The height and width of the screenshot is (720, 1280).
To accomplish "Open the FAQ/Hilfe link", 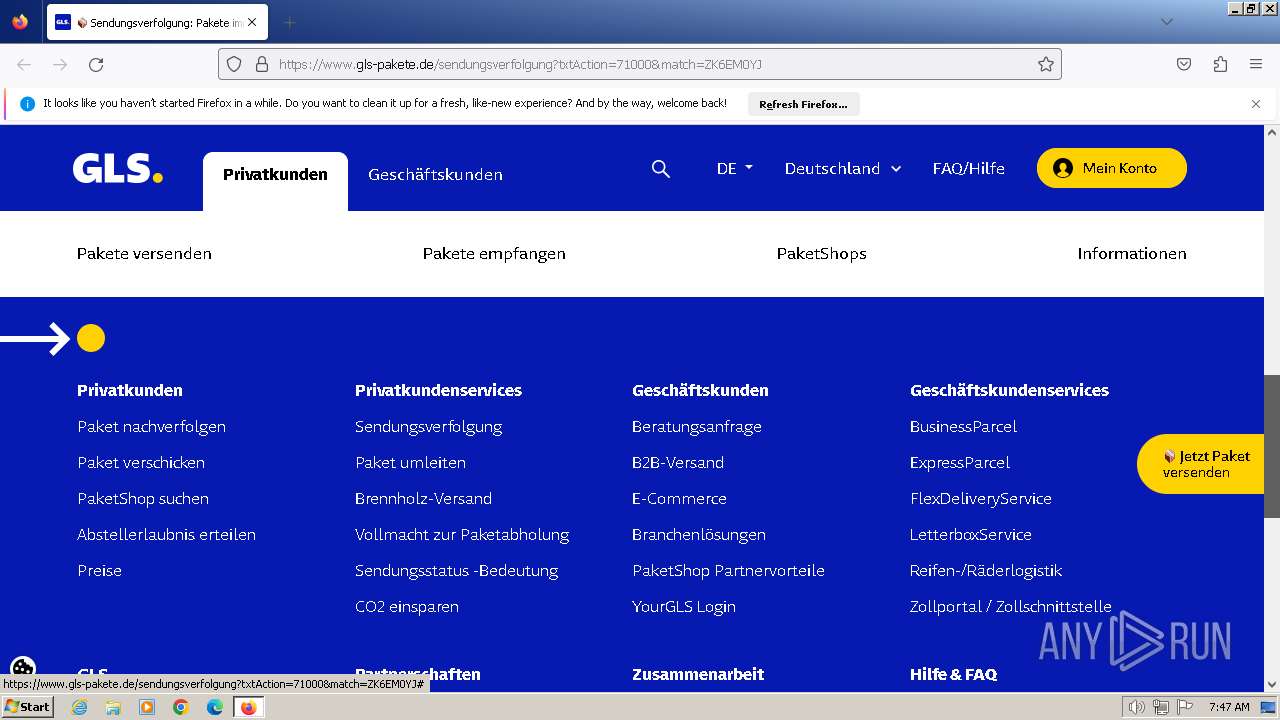I will pyautogui.click(x=968, y=169).
